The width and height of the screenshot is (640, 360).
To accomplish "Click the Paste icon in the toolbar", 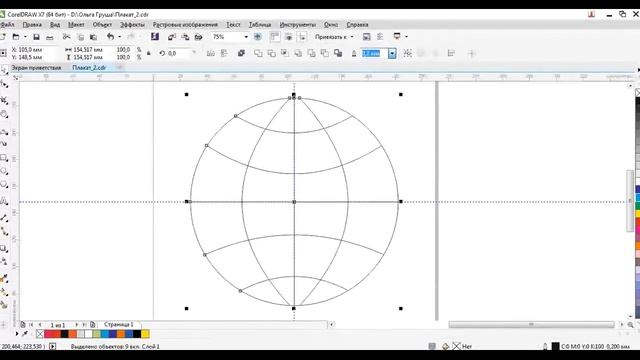I will coord(93,37).
